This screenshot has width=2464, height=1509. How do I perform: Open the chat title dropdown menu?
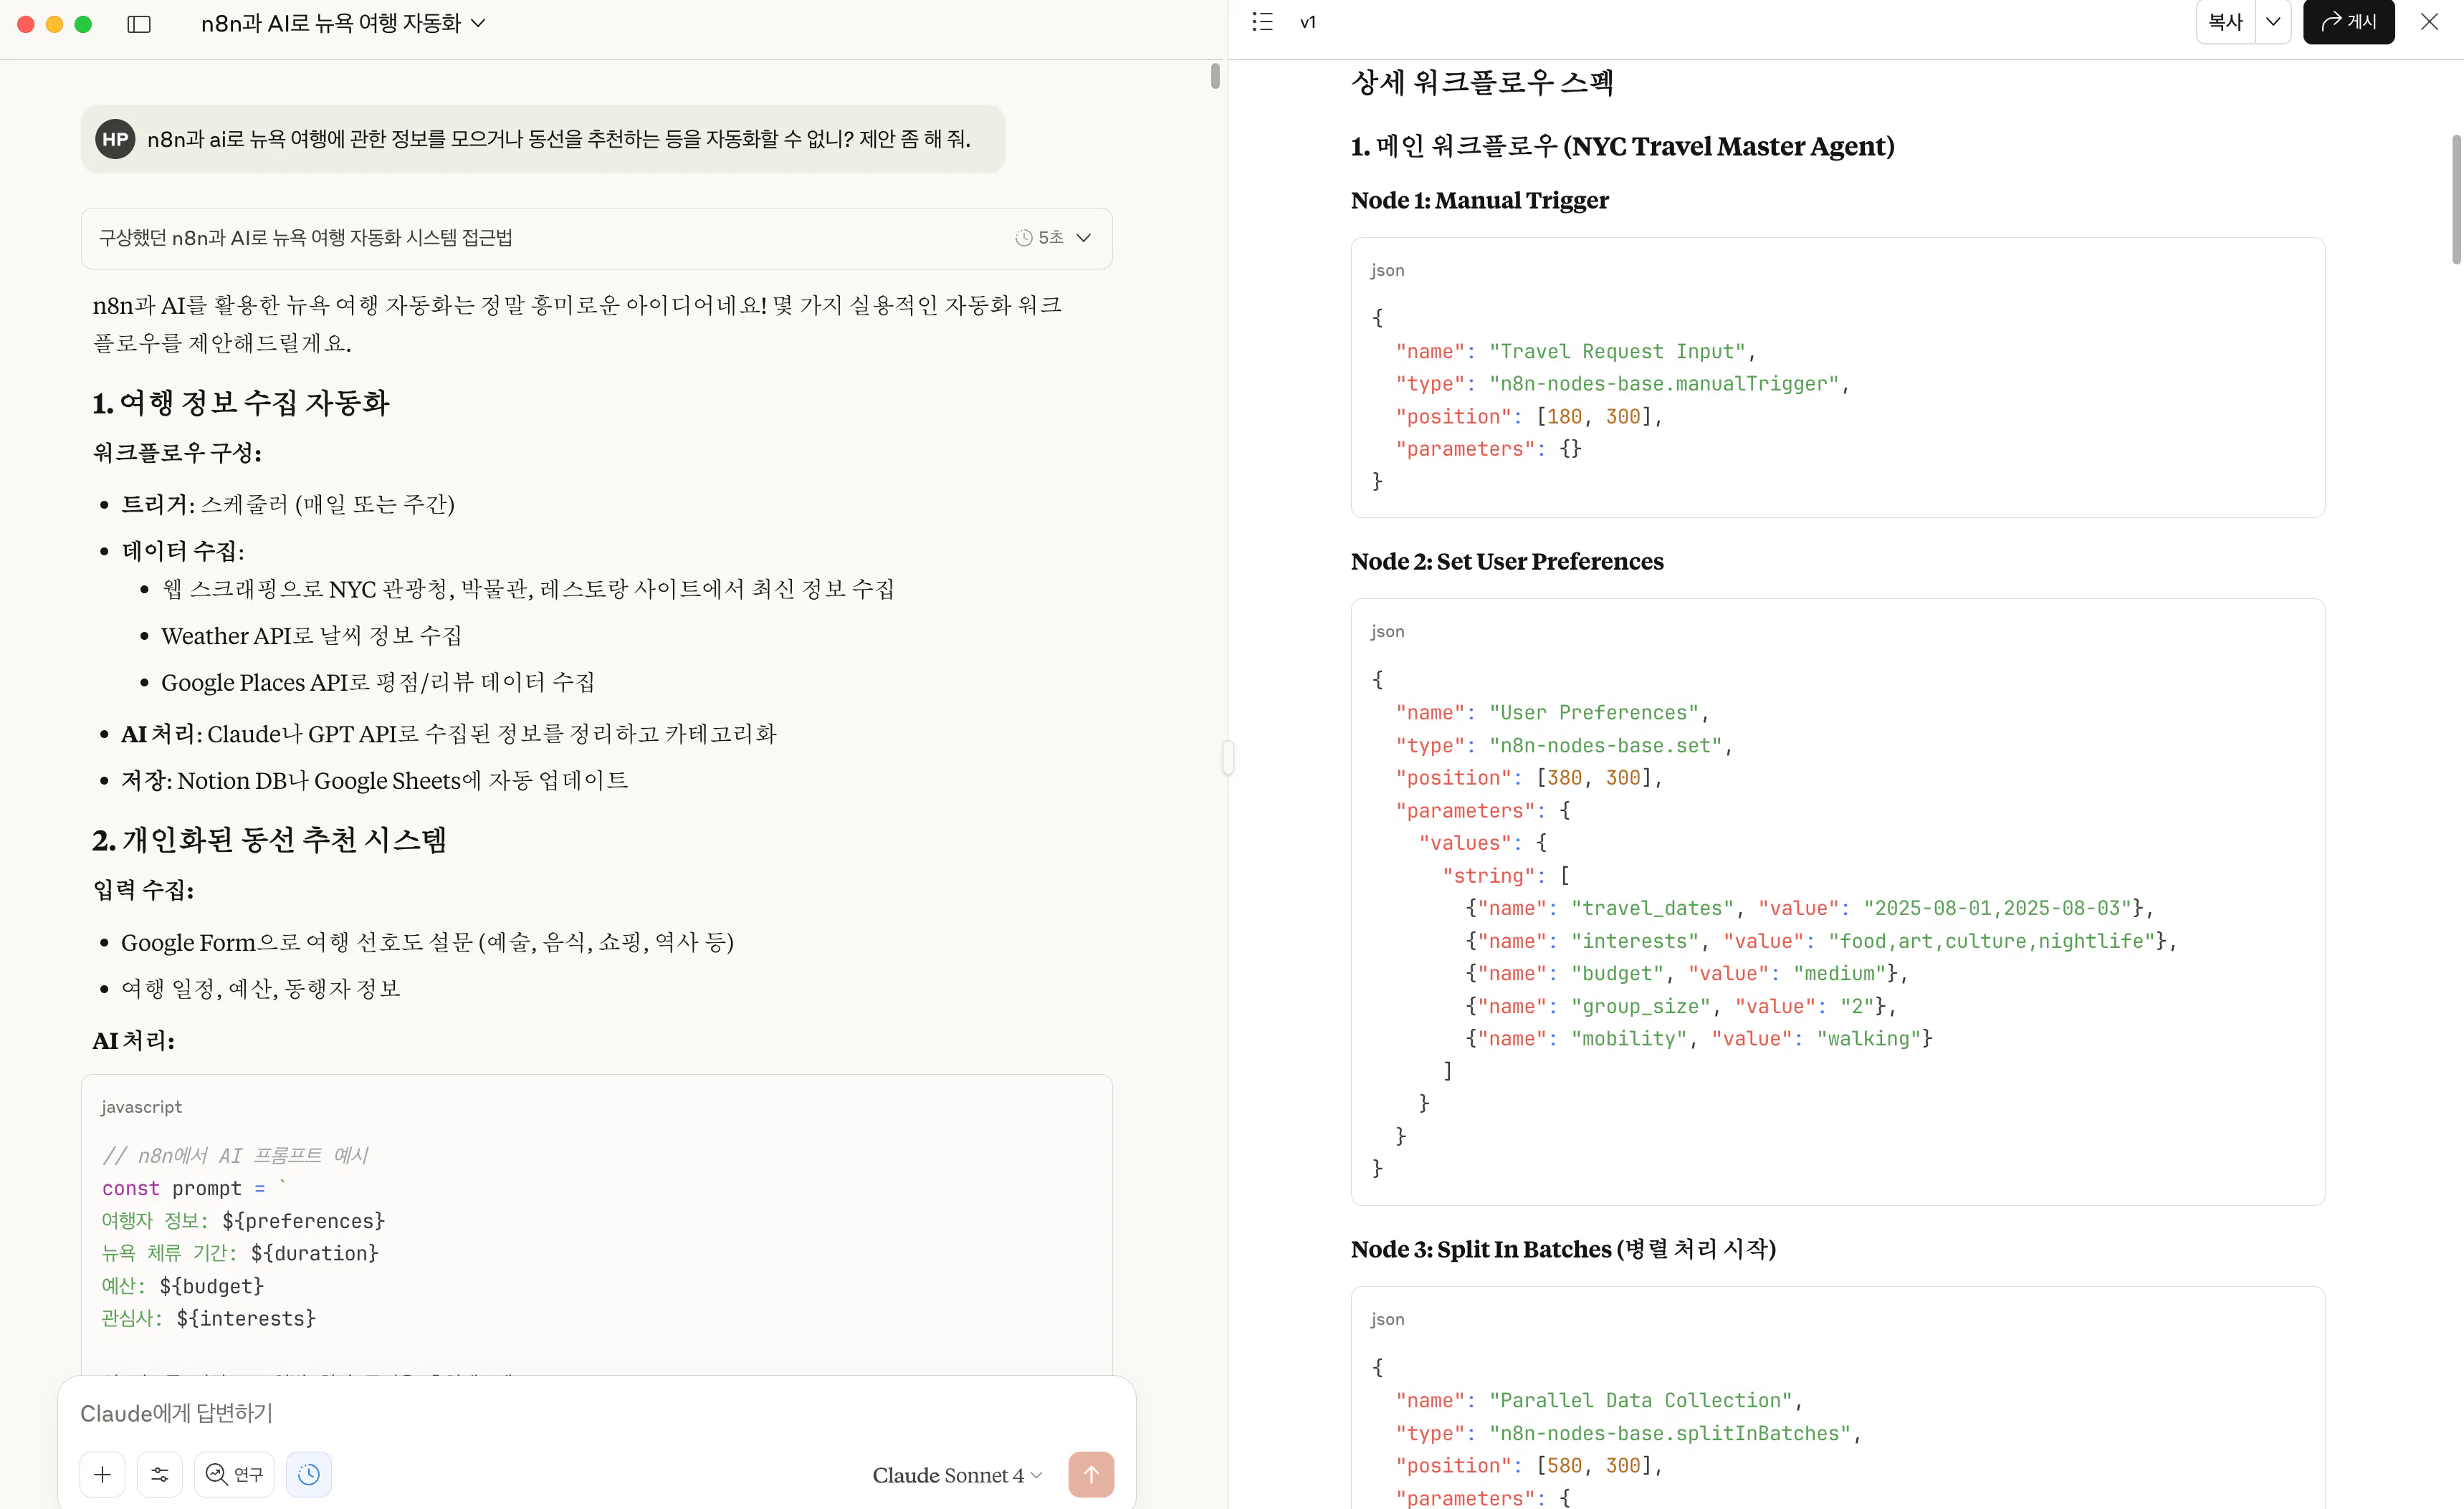343,23
